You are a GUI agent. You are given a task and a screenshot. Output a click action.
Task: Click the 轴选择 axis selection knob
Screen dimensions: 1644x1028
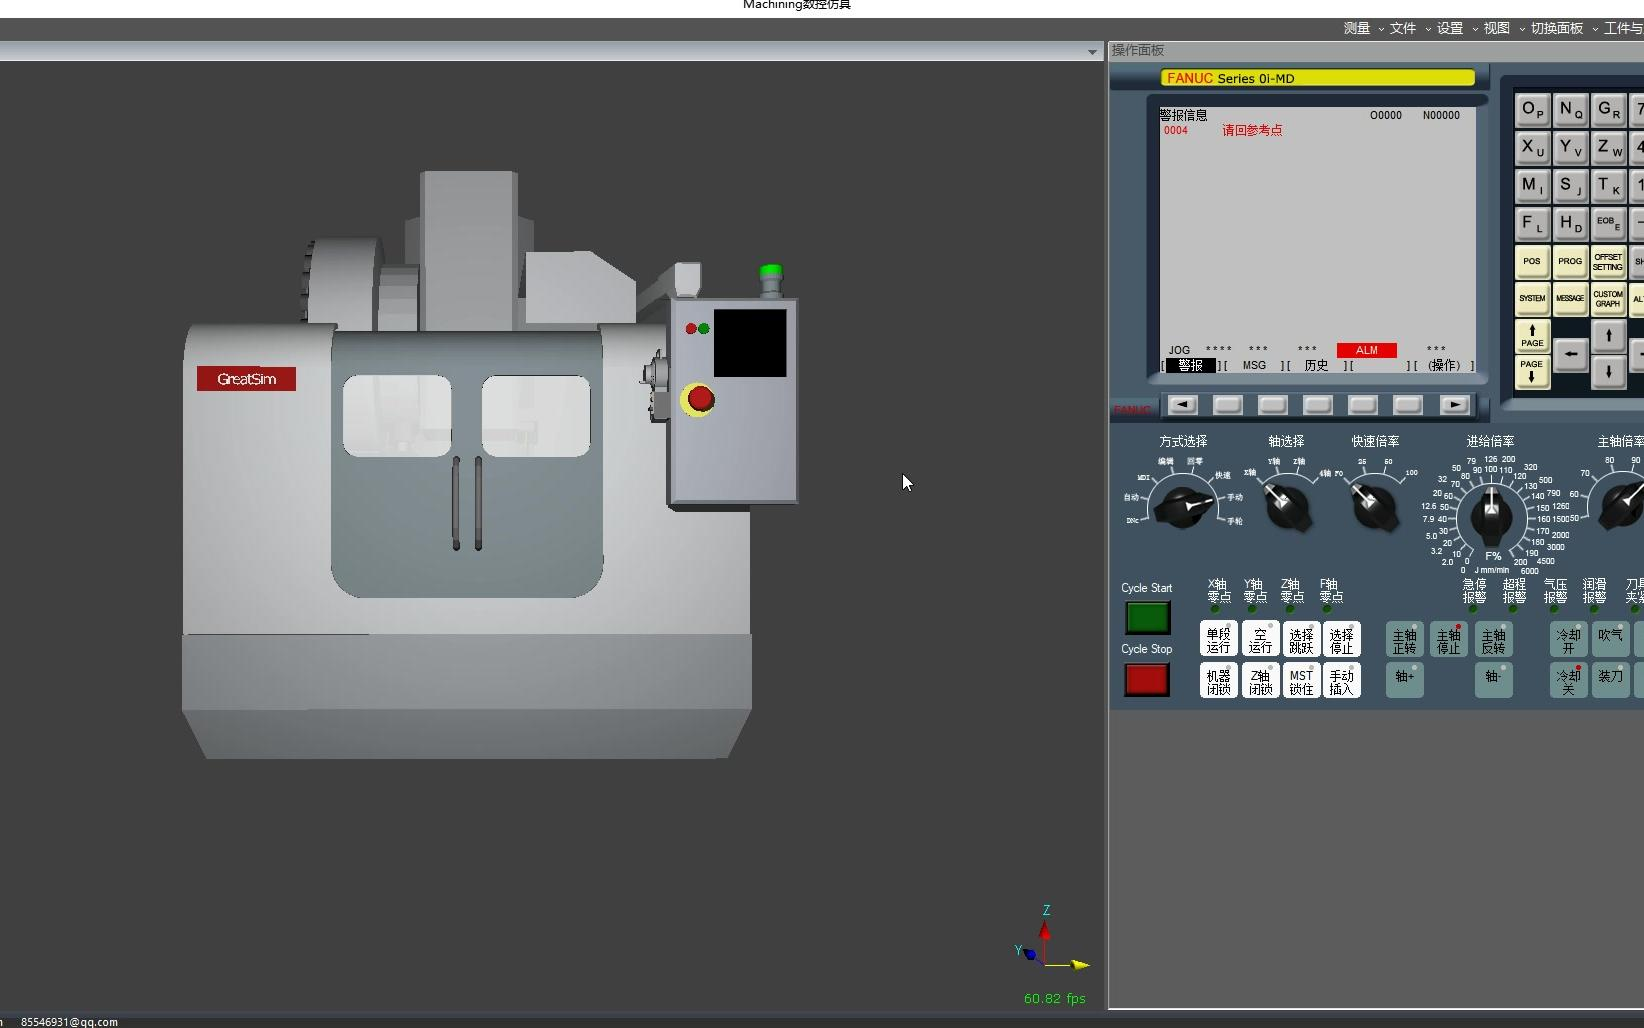point(1288,506)
